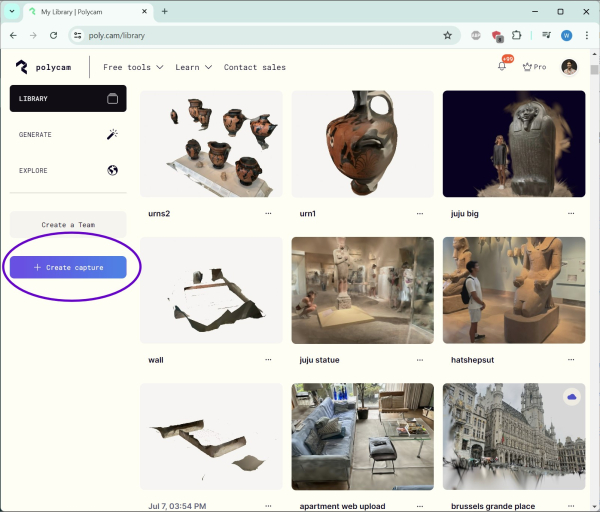Click the Polycam logo icon

coord(22,67)
